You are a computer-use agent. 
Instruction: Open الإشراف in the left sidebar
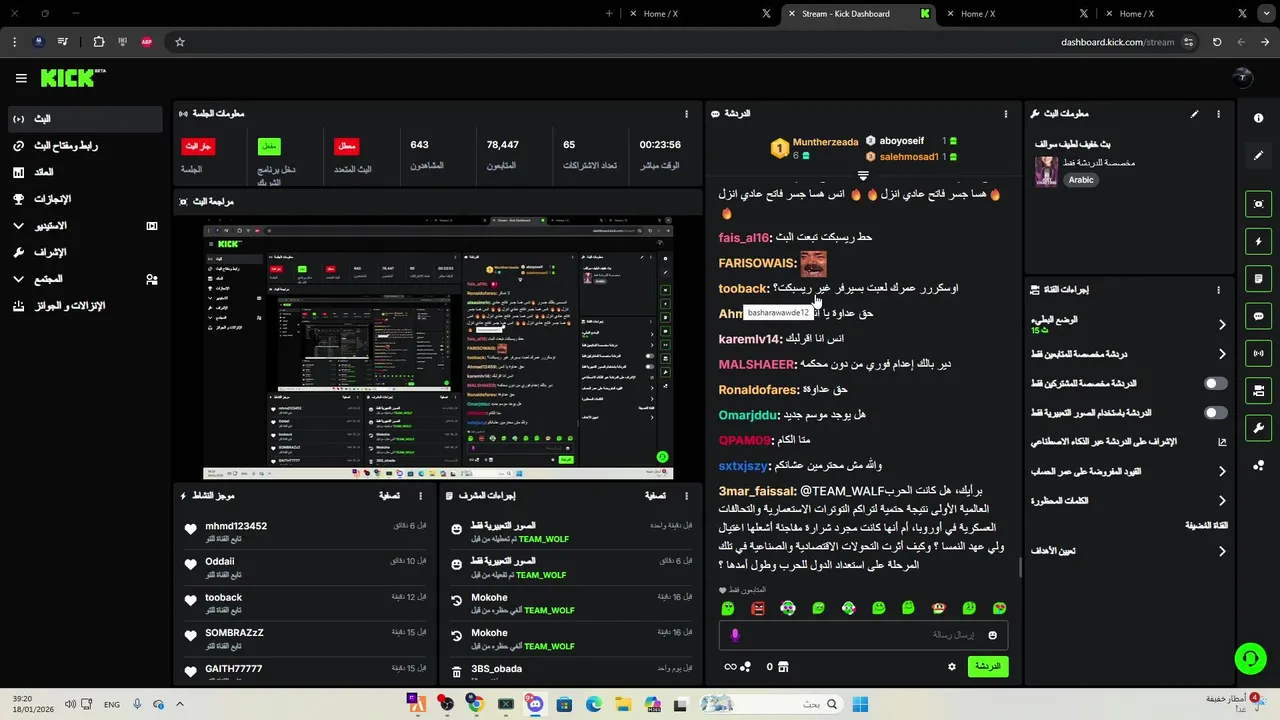pyautogui.click(x=85, y=253)
